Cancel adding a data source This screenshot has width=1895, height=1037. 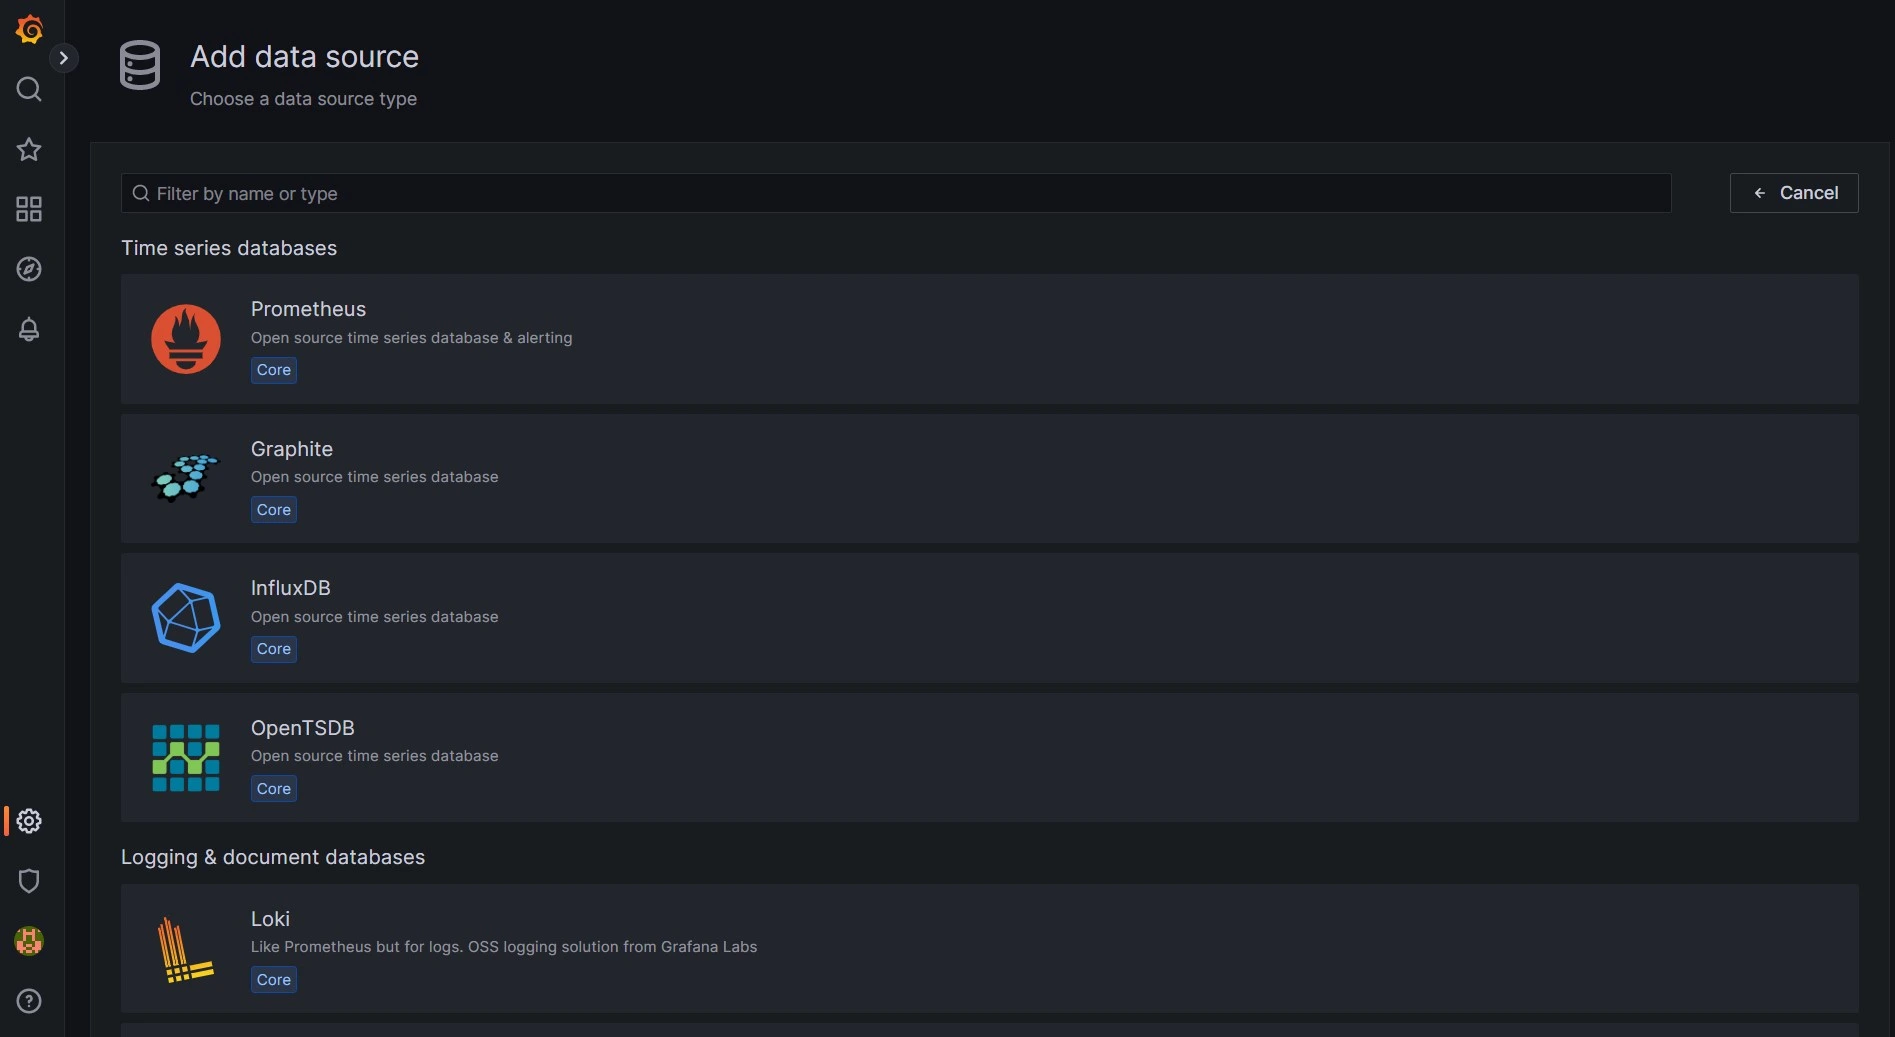(1794, 193)
